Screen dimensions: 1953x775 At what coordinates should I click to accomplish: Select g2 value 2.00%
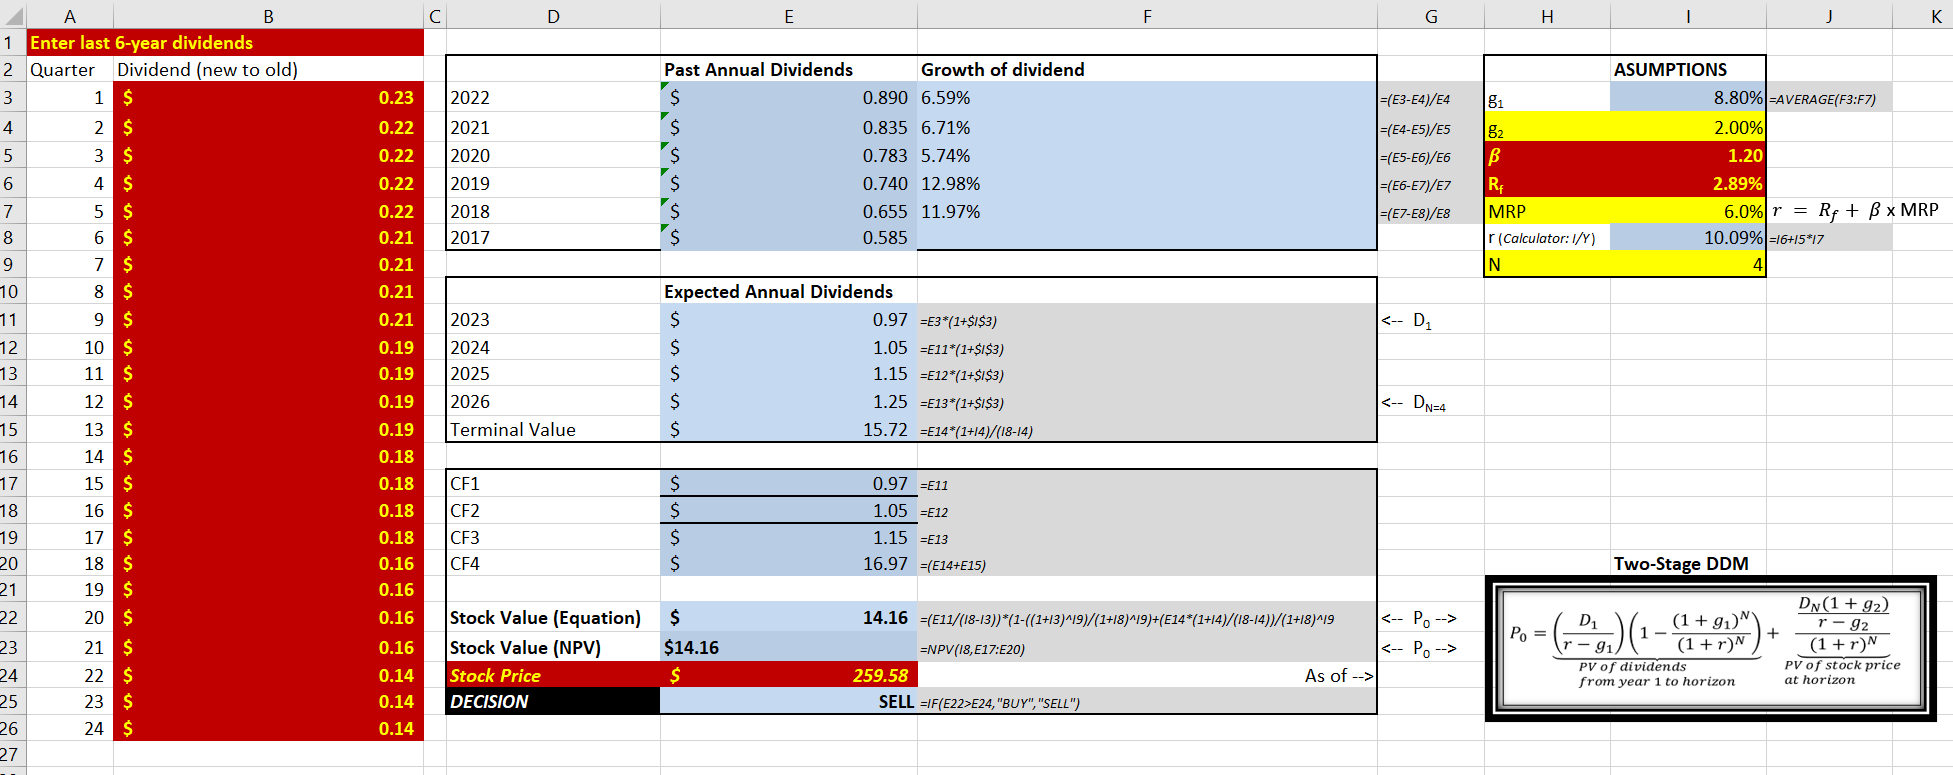pyautogui.click(x=1688, y=127)
